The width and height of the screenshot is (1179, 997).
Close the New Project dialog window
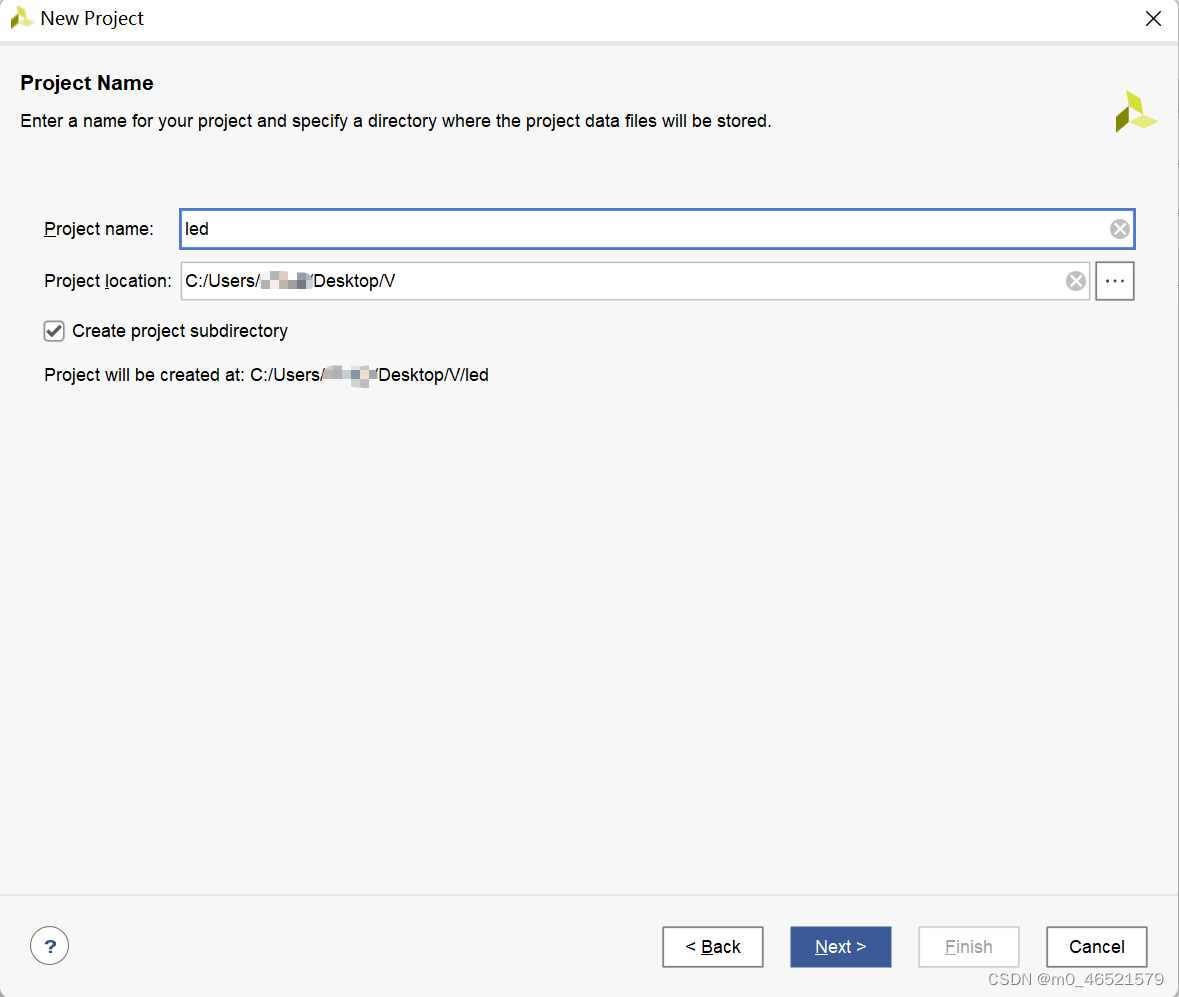[1153, 18]
